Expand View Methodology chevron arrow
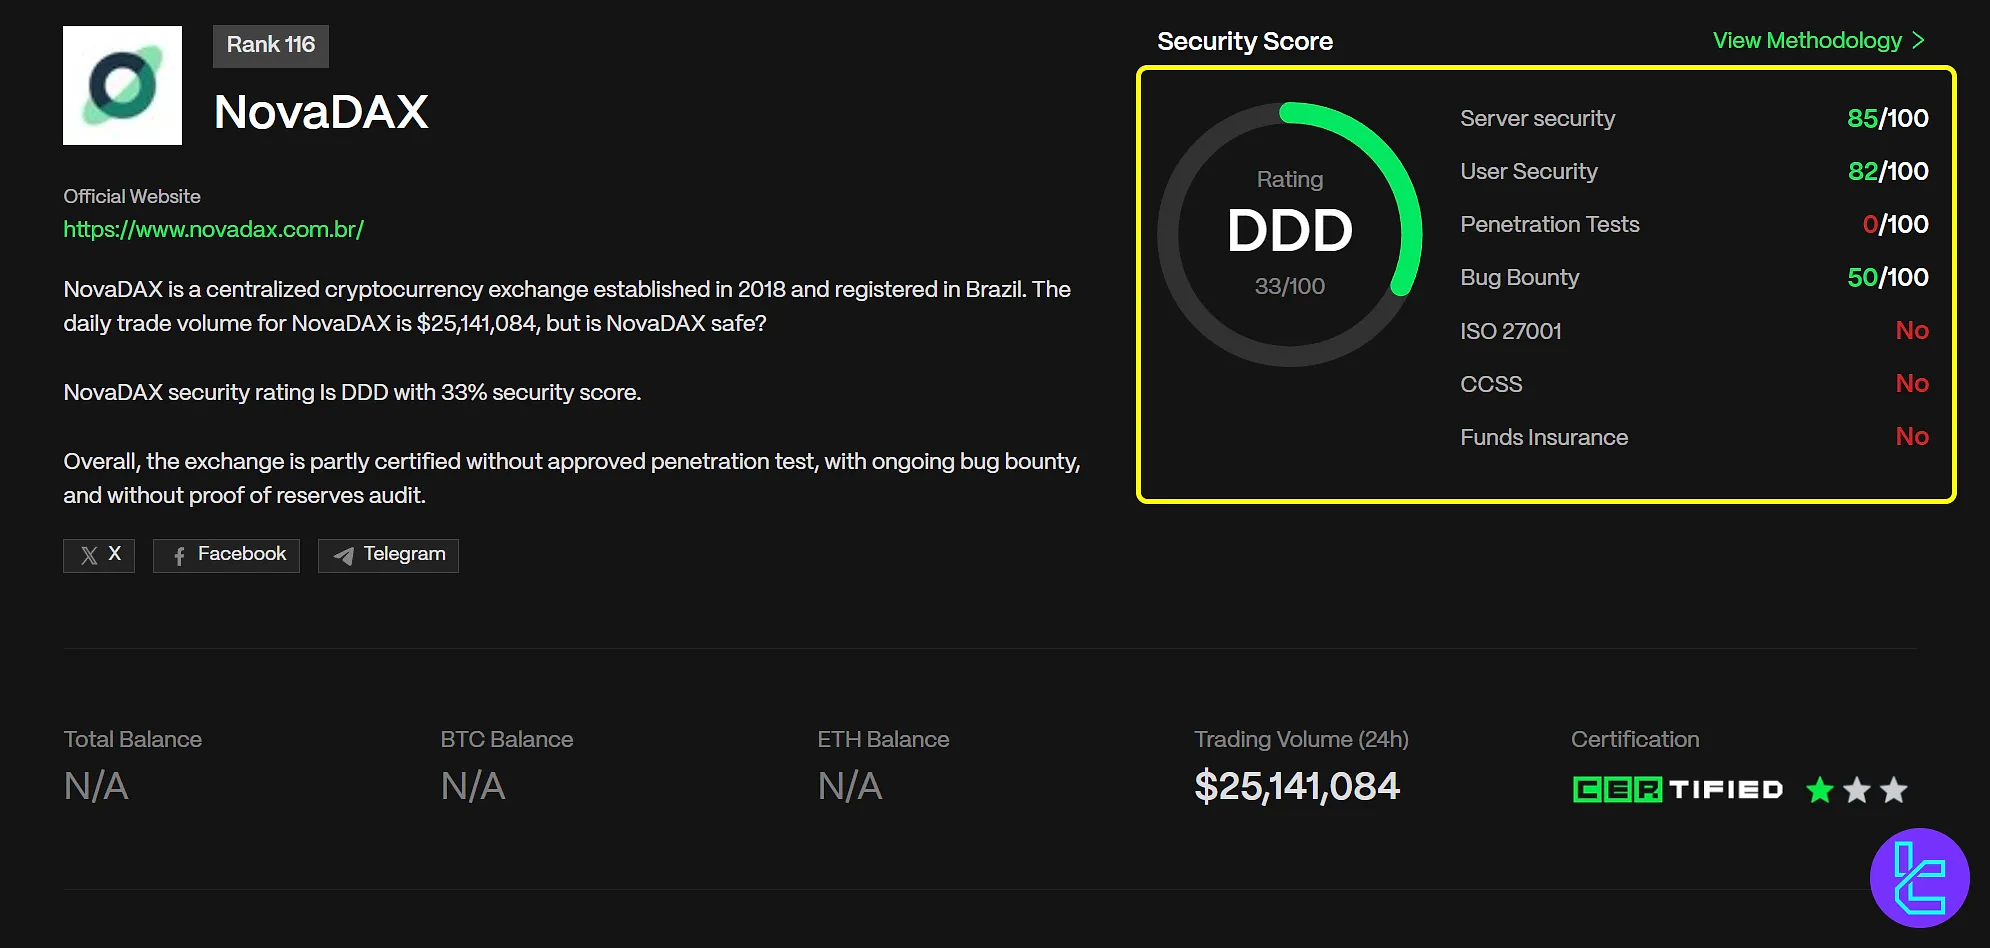The width and height of the screenshot is (1990, 948). (1918, 41)
